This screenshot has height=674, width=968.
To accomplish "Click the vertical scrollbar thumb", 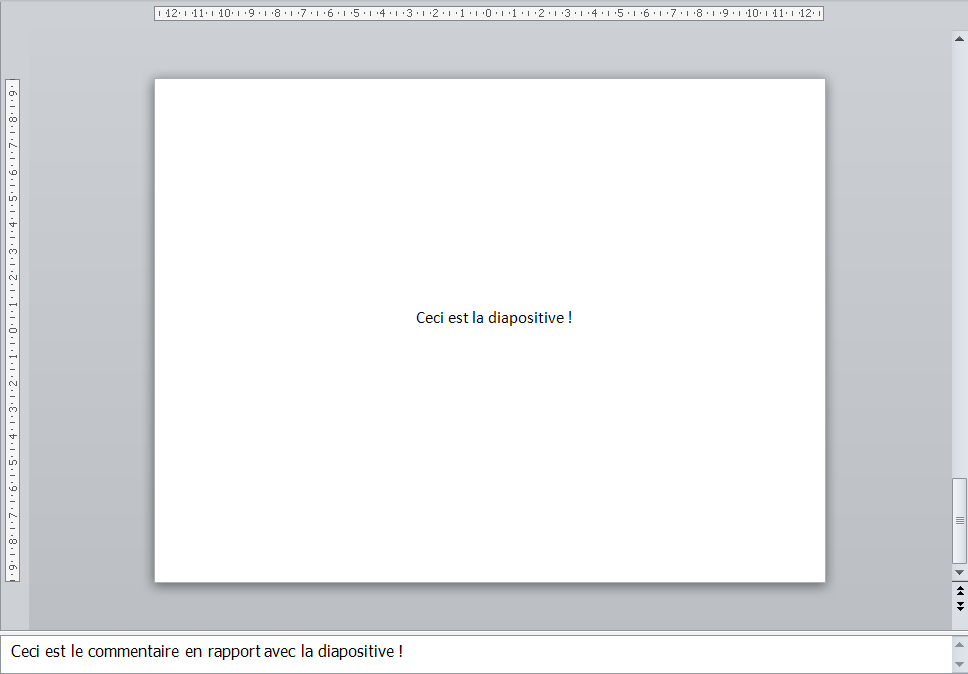I will (960, 520).
